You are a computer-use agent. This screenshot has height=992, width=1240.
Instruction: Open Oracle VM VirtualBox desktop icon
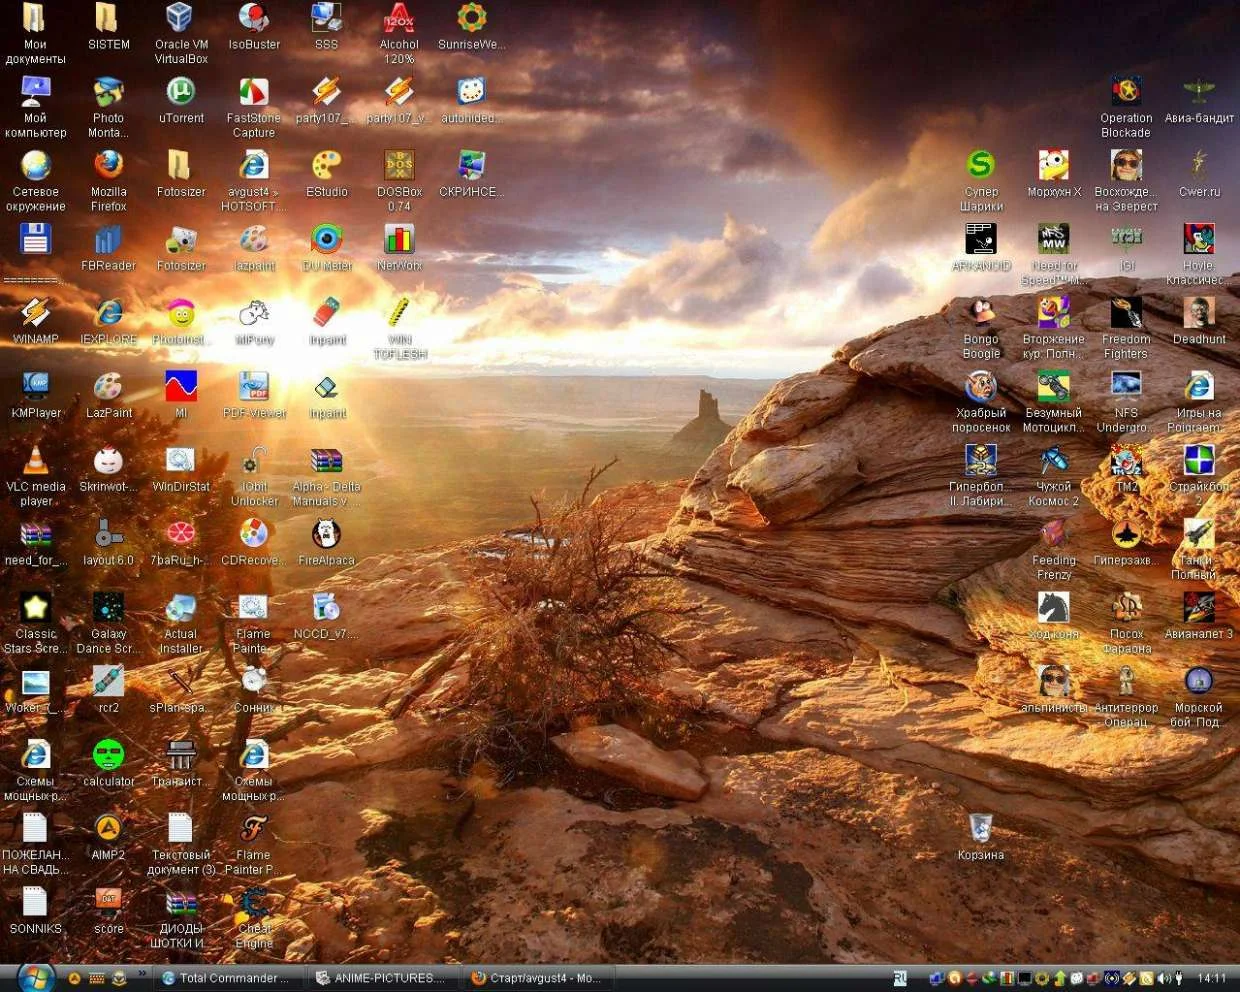click(x=181, y=33)
